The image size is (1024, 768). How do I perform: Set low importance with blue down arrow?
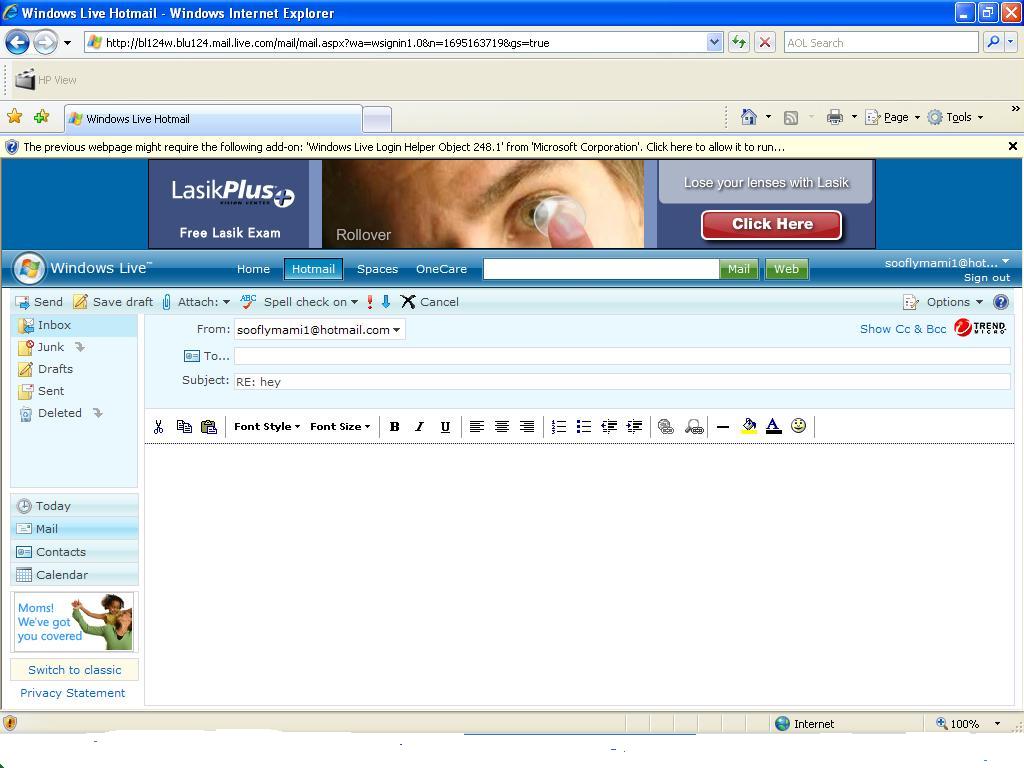pos(386,302)
